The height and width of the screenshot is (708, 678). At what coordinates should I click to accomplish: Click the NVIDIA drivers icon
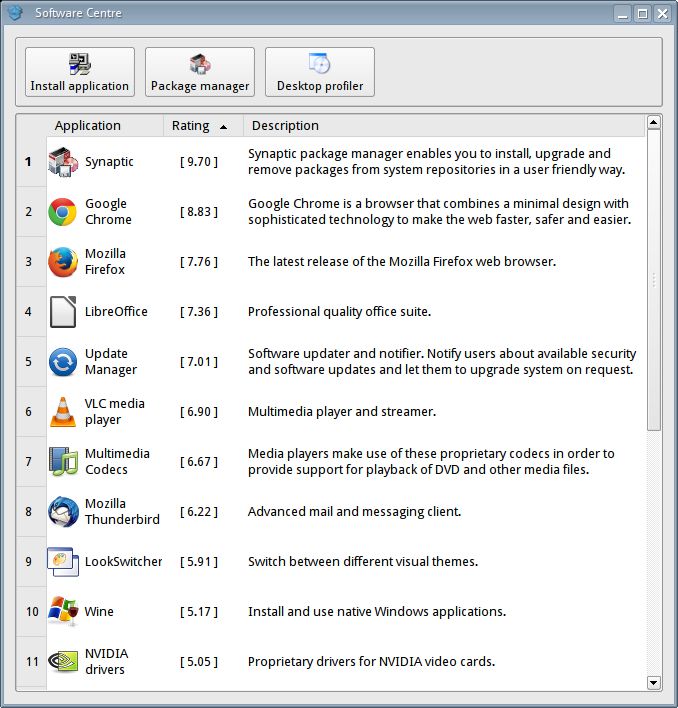click(64, 662)
